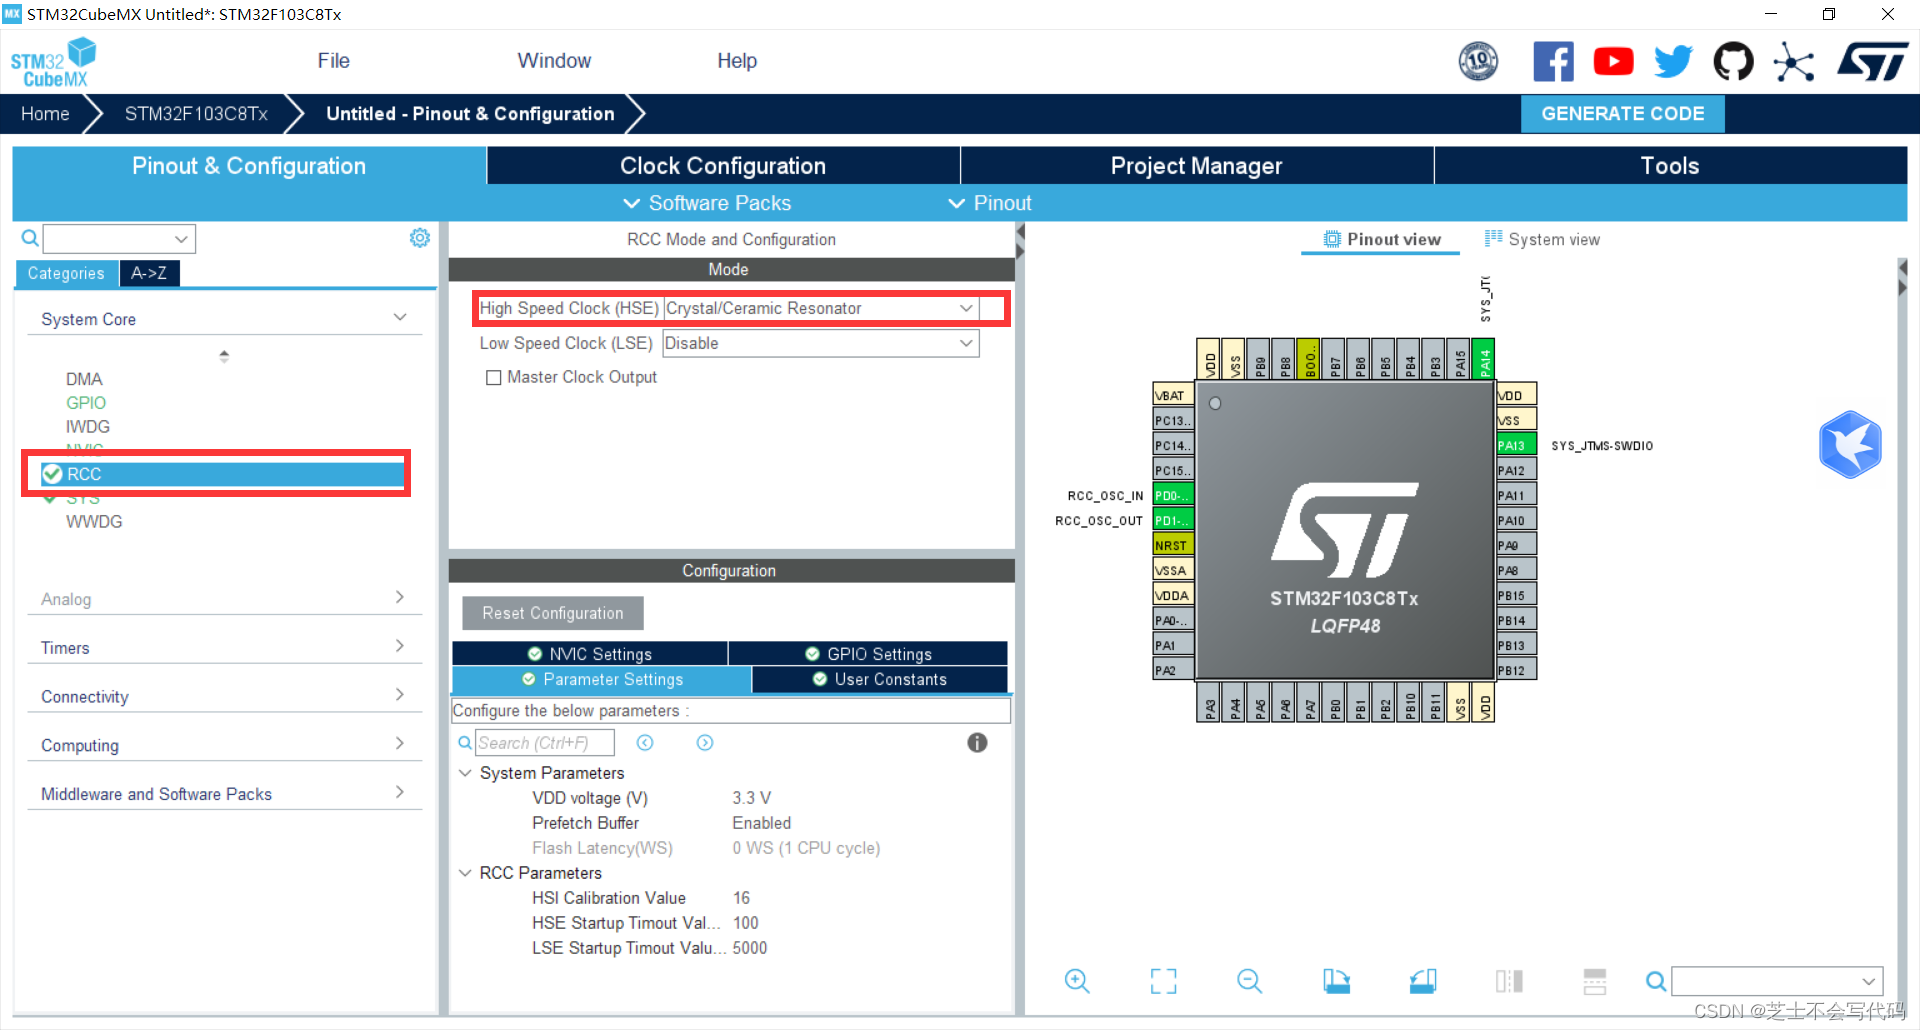Screen dimensions: 1920x1030
Task: Click the parameter info icon
Action: point(977,742)
